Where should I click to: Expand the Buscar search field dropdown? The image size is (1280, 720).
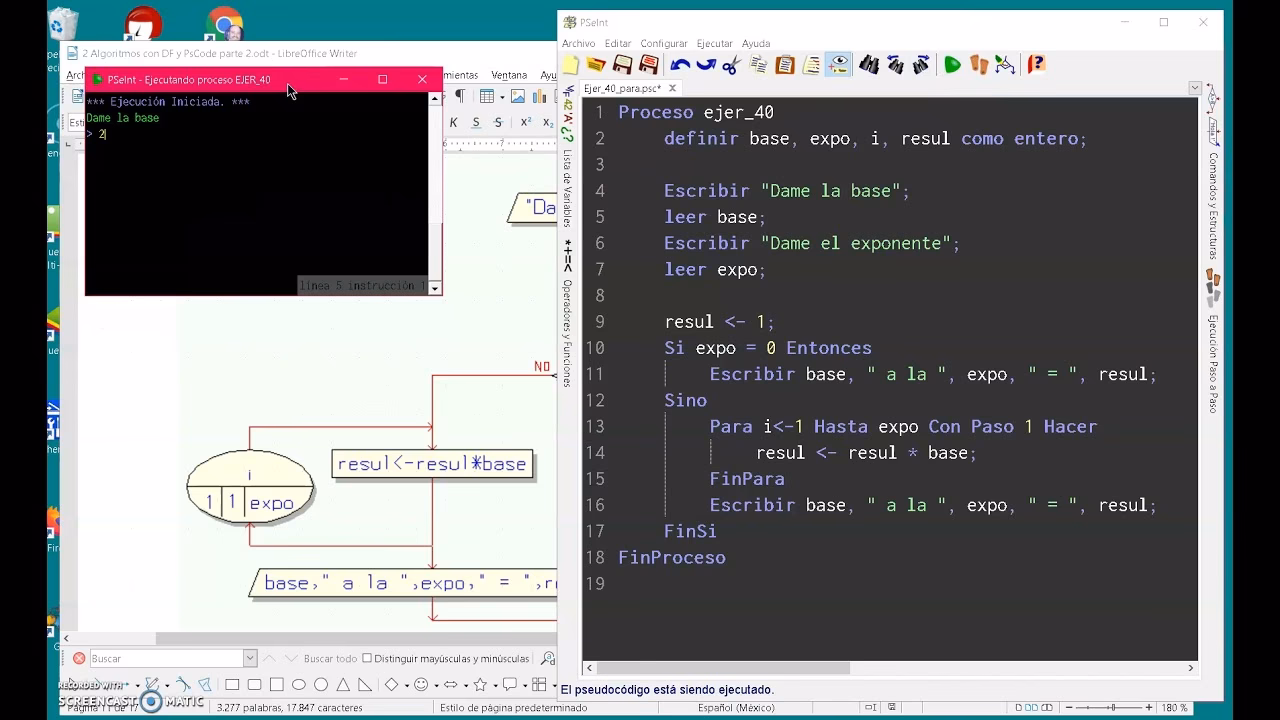250,658
